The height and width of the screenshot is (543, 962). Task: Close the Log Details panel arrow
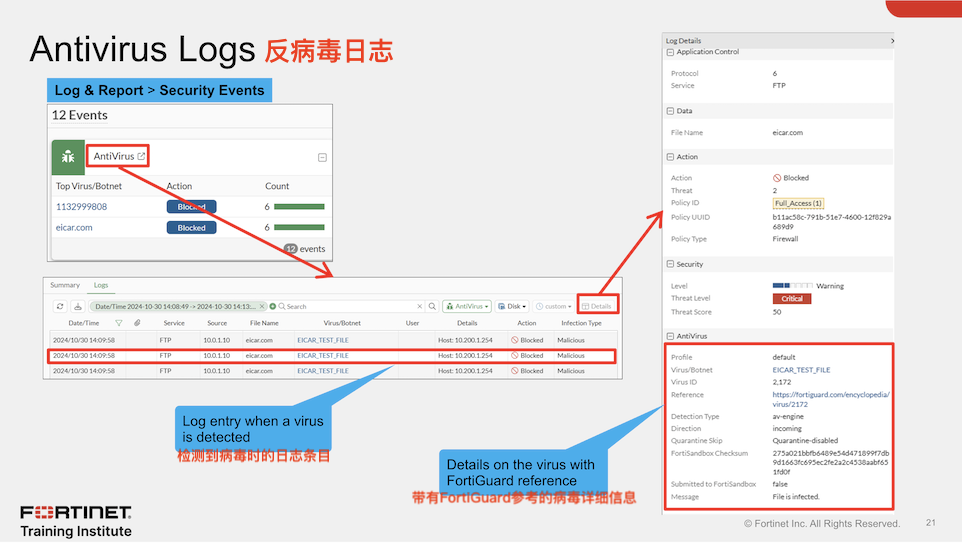click(x=892, y=41)
